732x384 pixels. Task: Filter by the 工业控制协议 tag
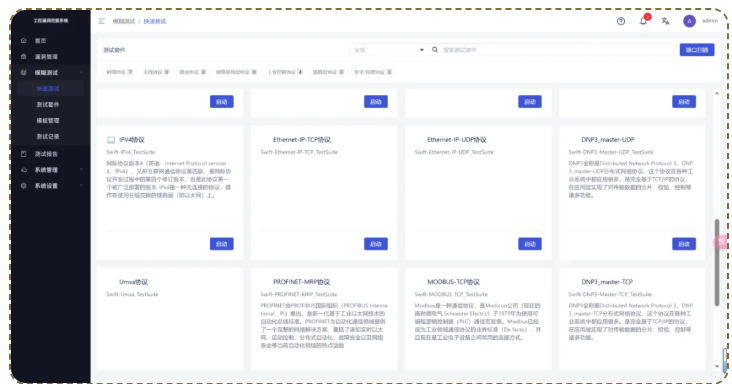[285, 72]
